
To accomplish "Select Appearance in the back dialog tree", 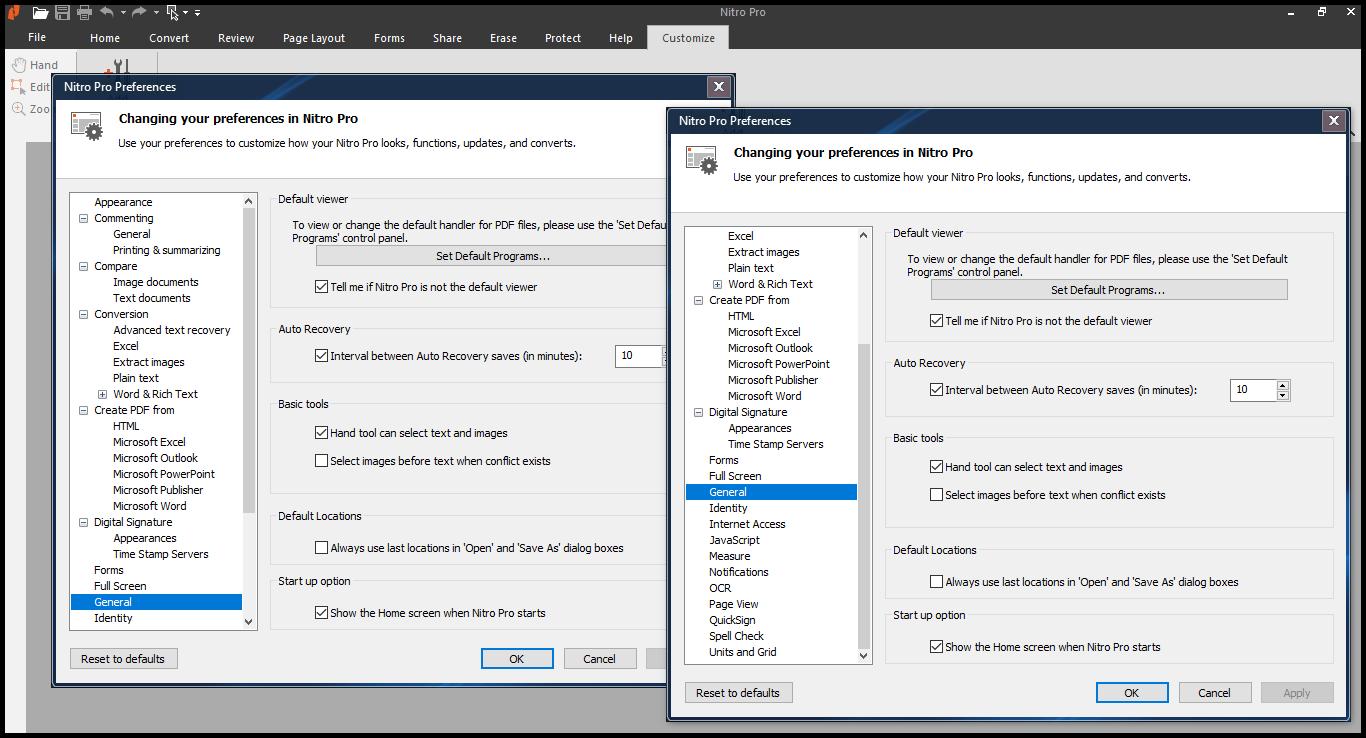I will [x=123, y=202].
